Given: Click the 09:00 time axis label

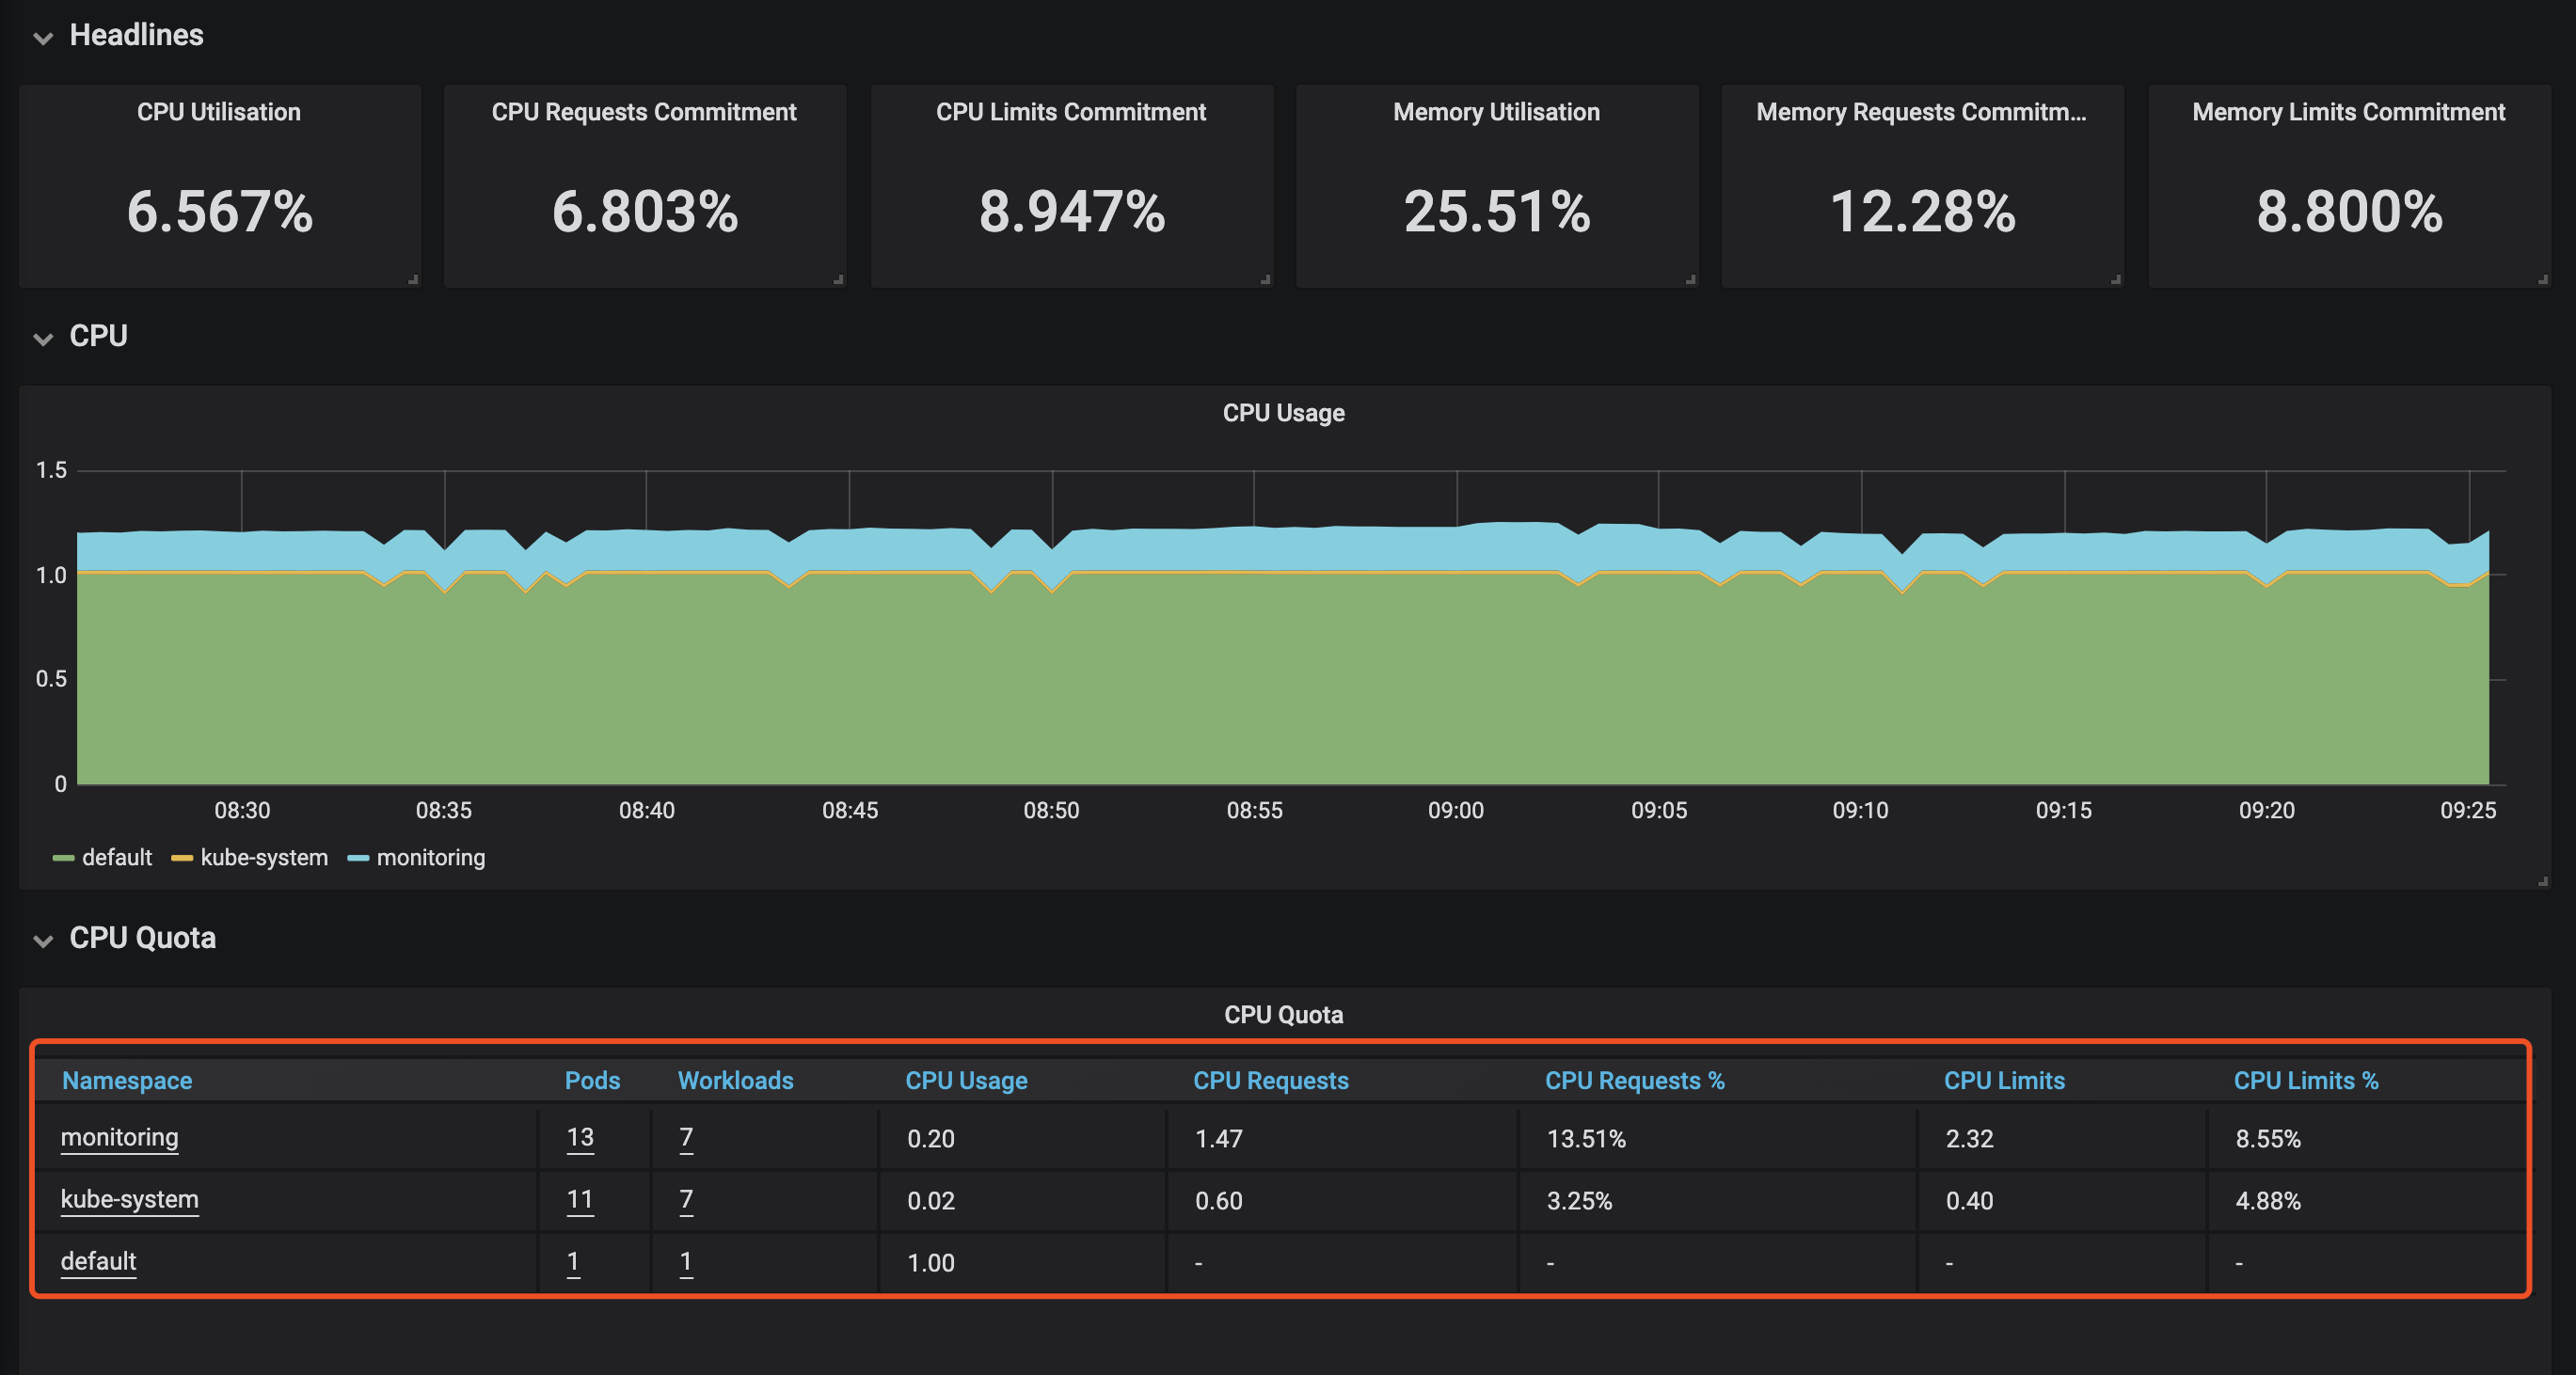Looking at the screenshot, I should tap(1456, 811).
